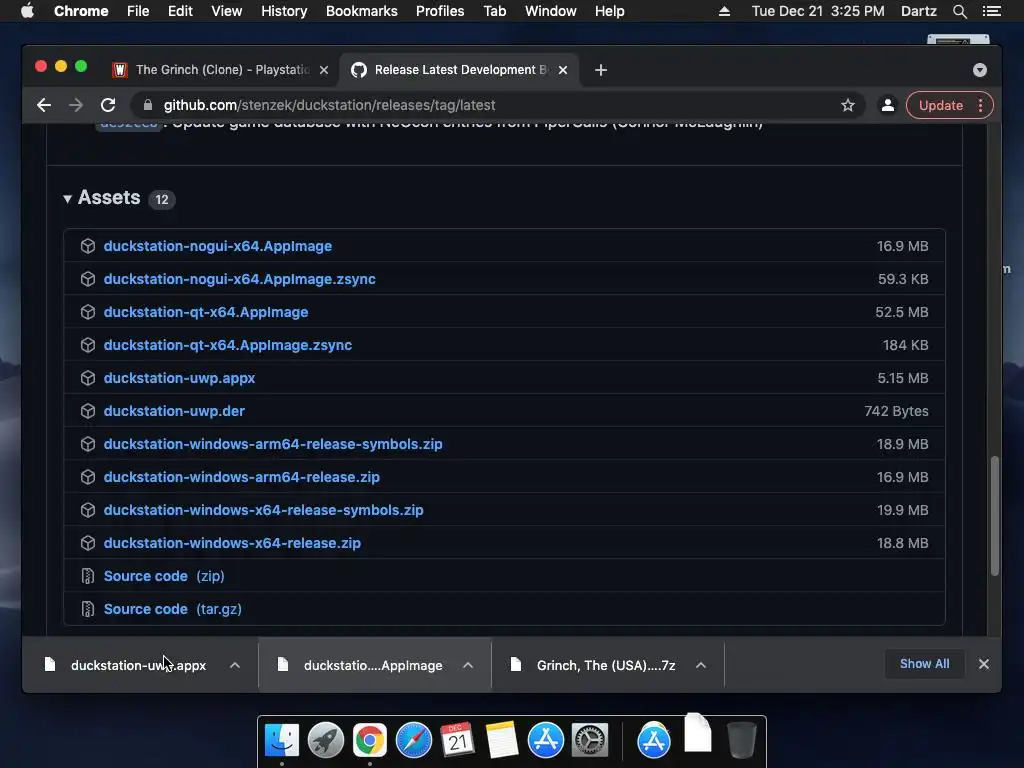Download duckstation-windows-arm64-release.zip
This screenshot has height=768, width=1024.
tap(242, 477)
